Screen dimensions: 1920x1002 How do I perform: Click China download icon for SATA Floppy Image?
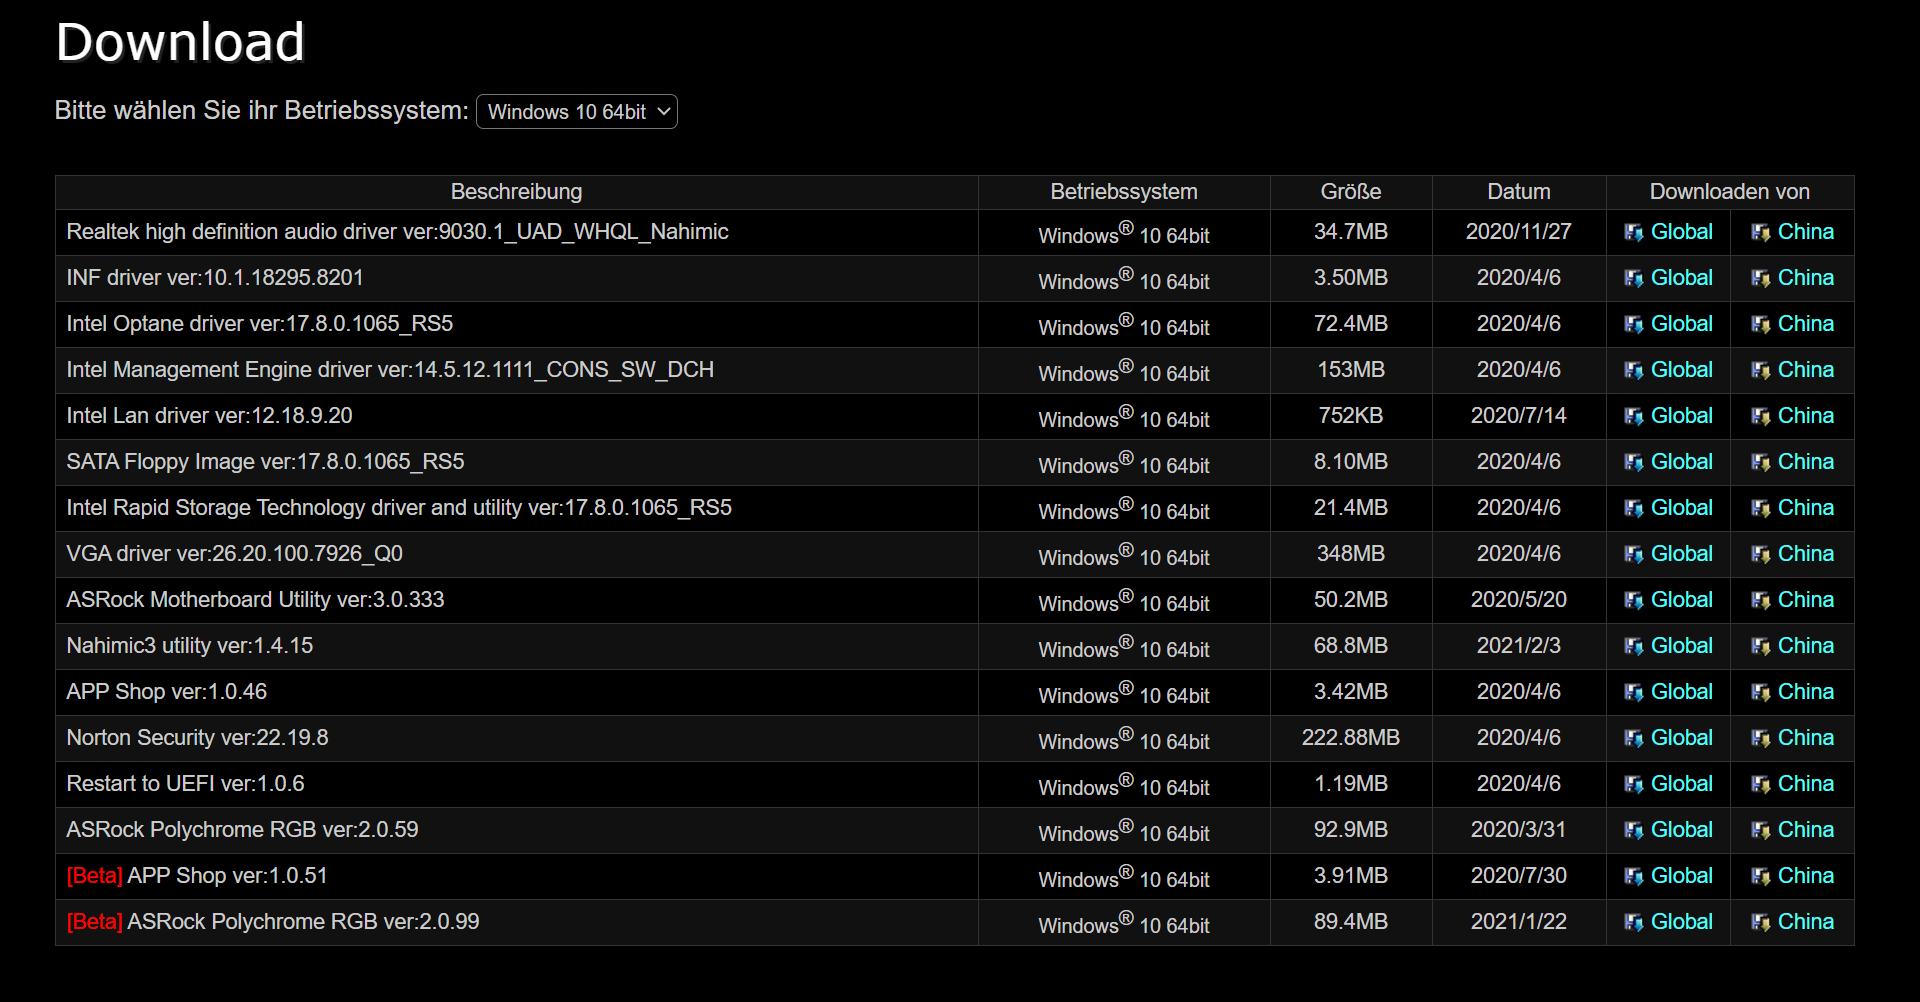pos(1761,463)
